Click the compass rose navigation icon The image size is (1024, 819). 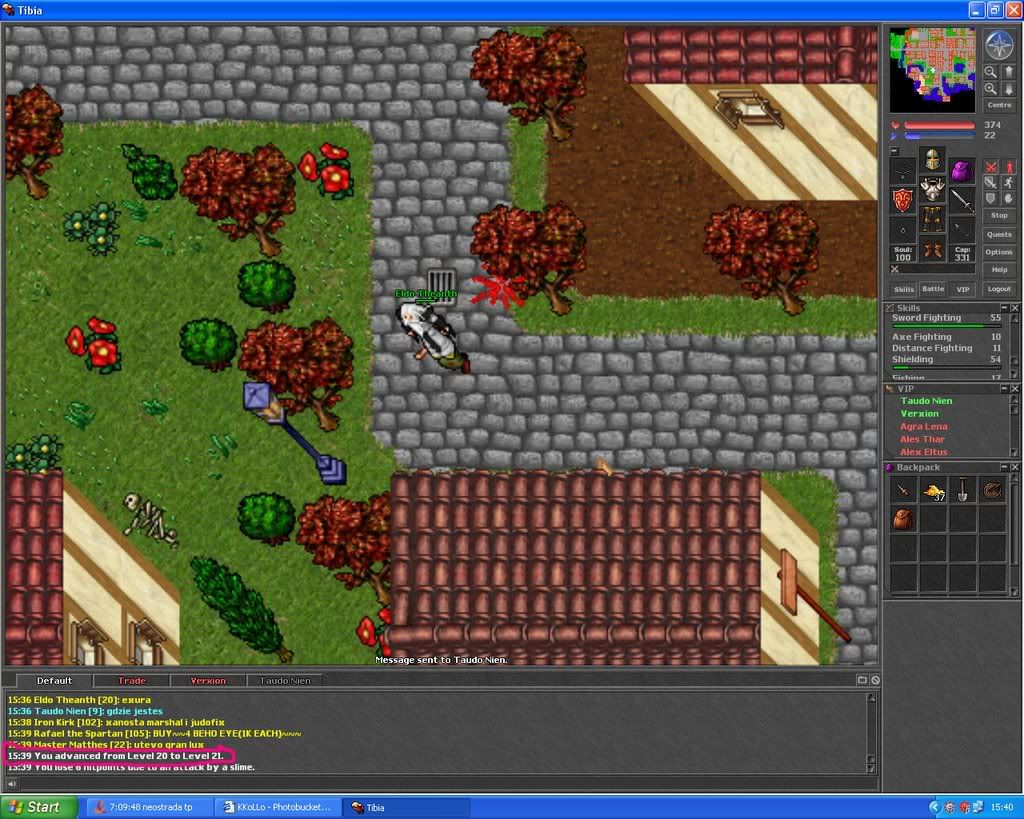point(999,45)
